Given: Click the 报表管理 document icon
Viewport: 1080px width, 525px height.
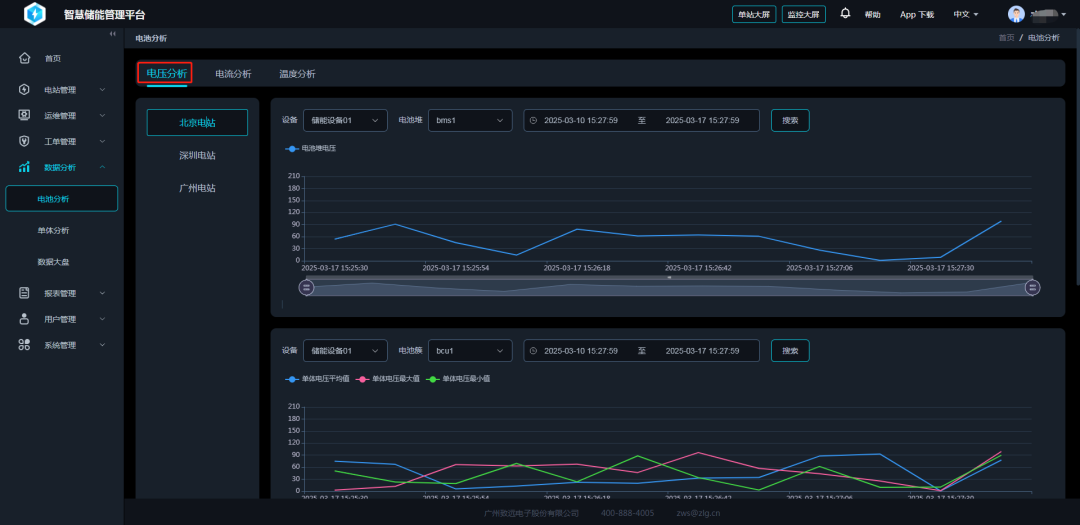Looking at the screenshot, I should tap(25, 293).
